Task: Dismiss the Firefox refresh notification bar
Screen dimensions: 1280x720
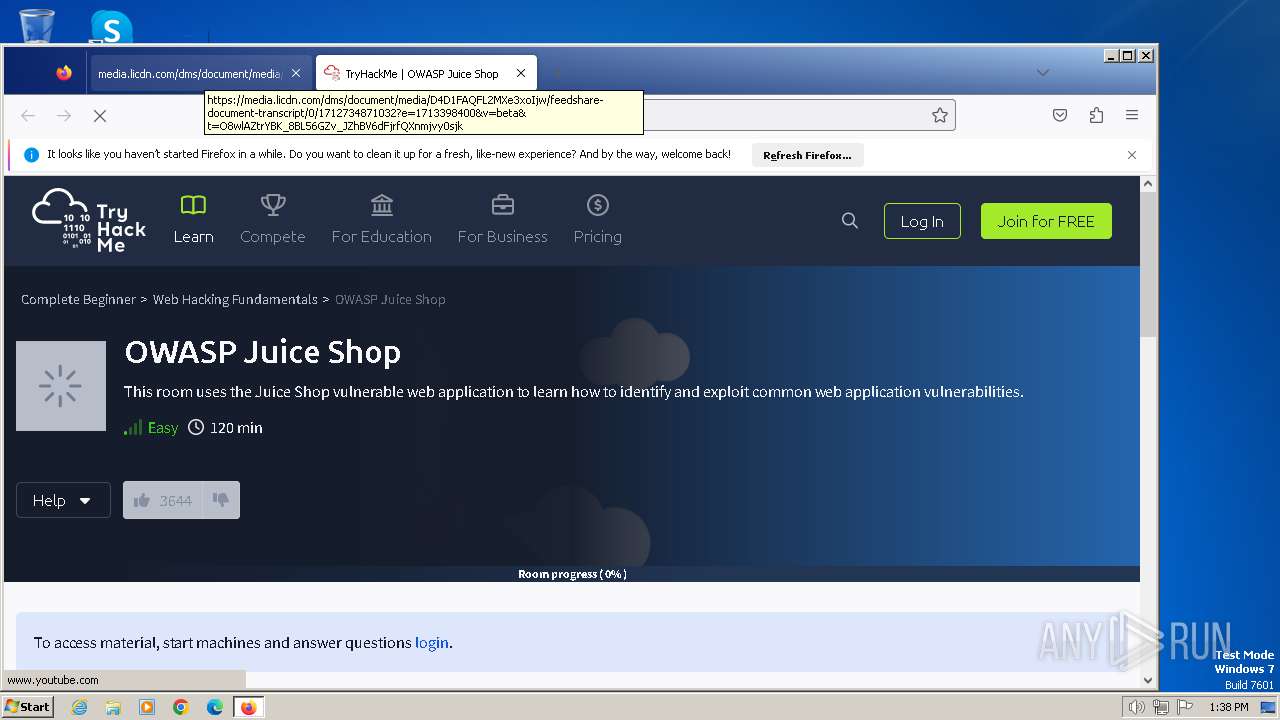Action: coord(1132,155)
